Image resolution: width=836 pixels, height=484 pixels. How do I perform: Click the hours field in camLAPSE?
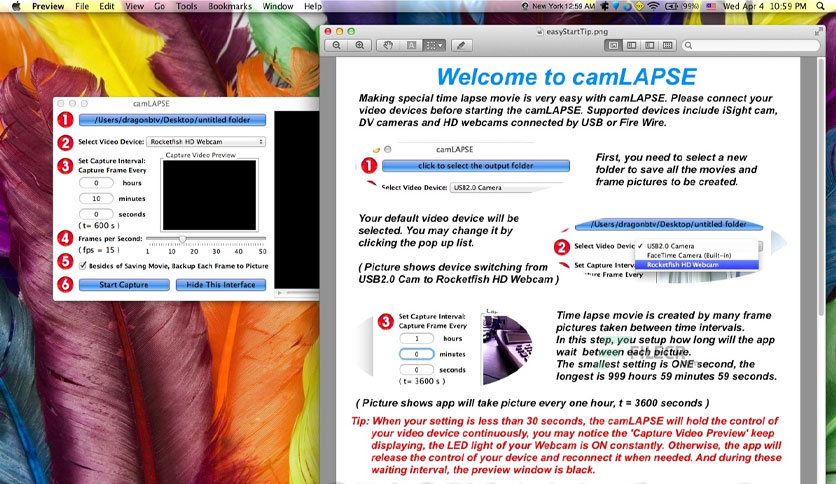96,183
